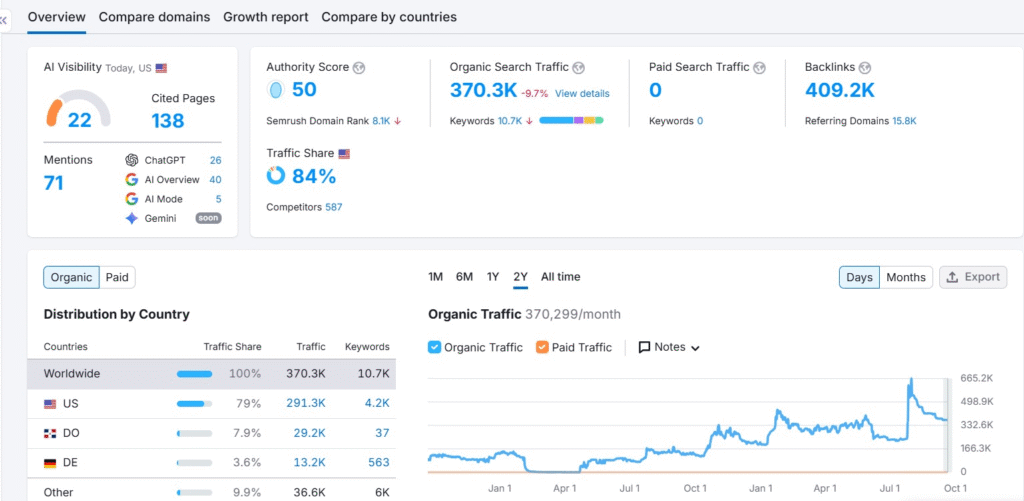The height and width of the screenshot is (501, 1024).
Task: Click the Export button
Action: coord(974,277)
